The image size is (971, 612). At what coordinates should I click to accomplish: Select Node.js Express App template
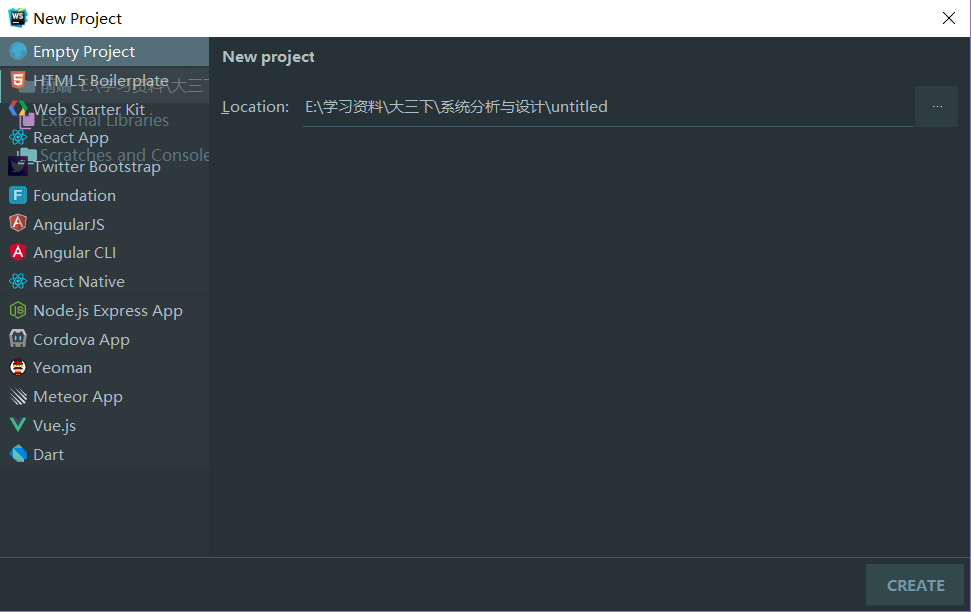click(x=105, y=310)
